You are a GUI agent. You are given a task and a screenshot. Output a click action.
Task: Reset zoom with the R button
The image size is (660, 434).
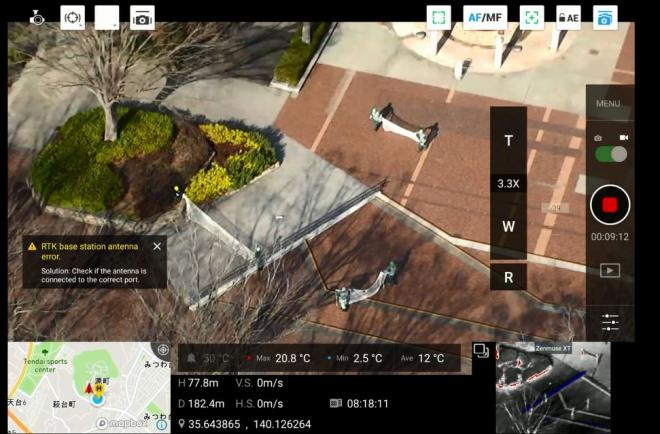pos(508,277)
